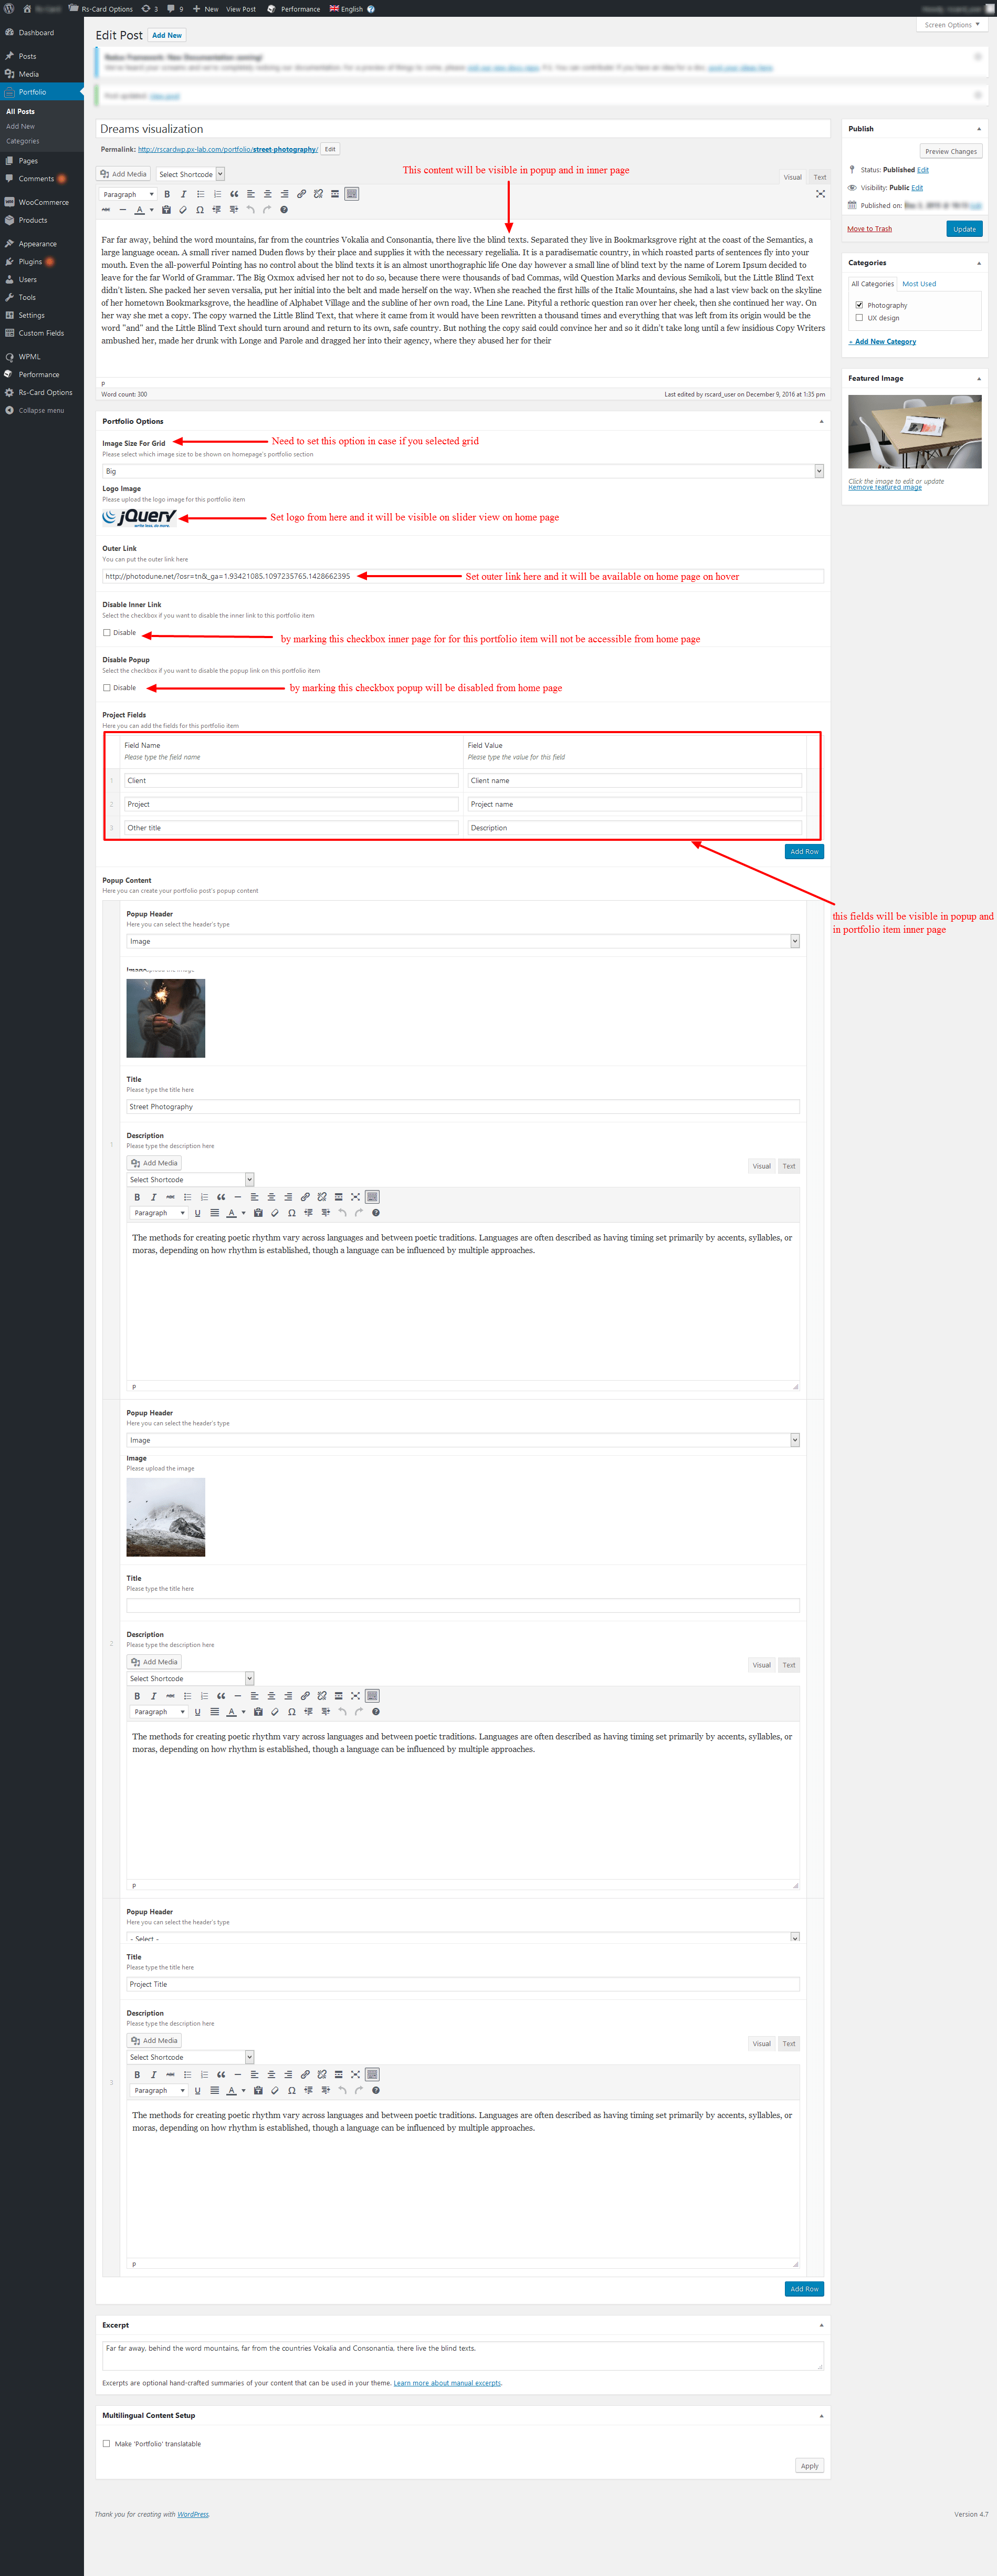Underline text in first popup description editor
The width and height of the screenshot is (997, 2576).
click(x=197, y=1213)
